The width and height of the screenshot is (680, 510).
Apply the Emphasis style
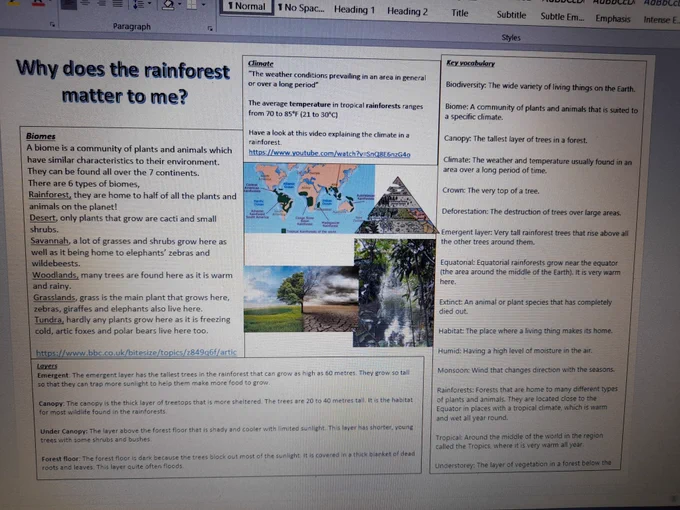[x=613, y=18]
